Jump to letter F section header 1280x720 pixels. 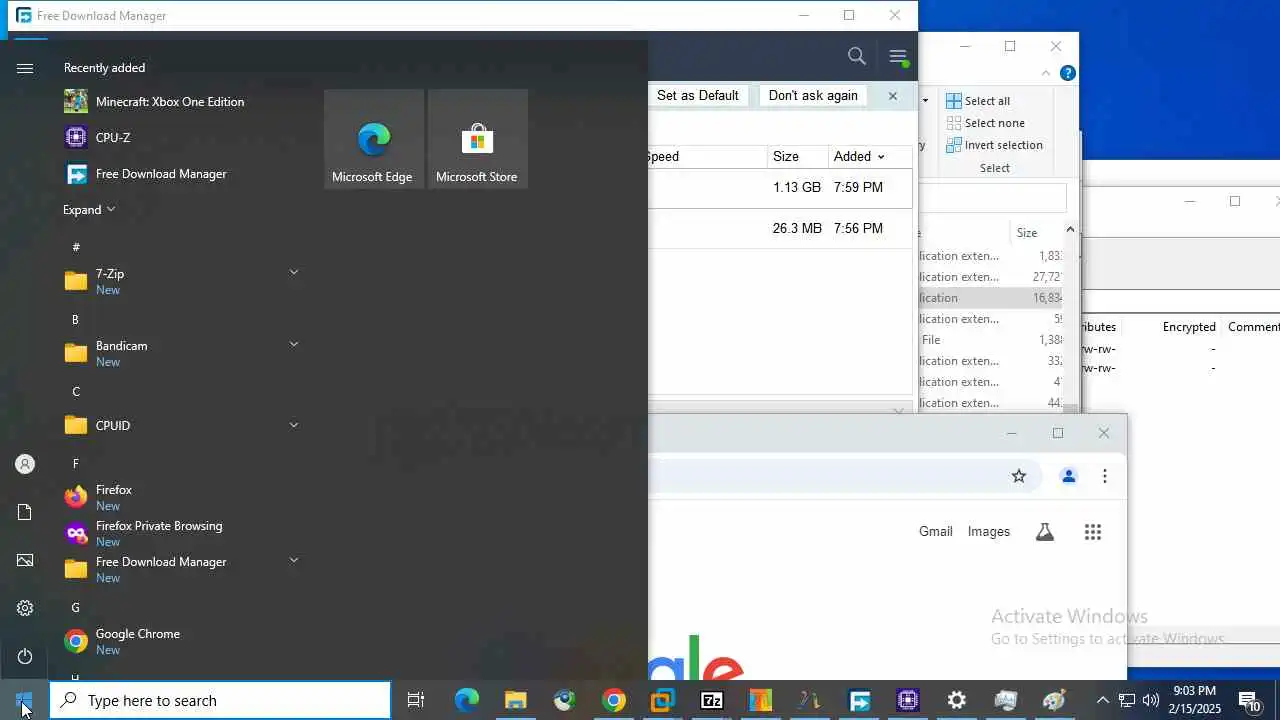[x=76, y=464]
